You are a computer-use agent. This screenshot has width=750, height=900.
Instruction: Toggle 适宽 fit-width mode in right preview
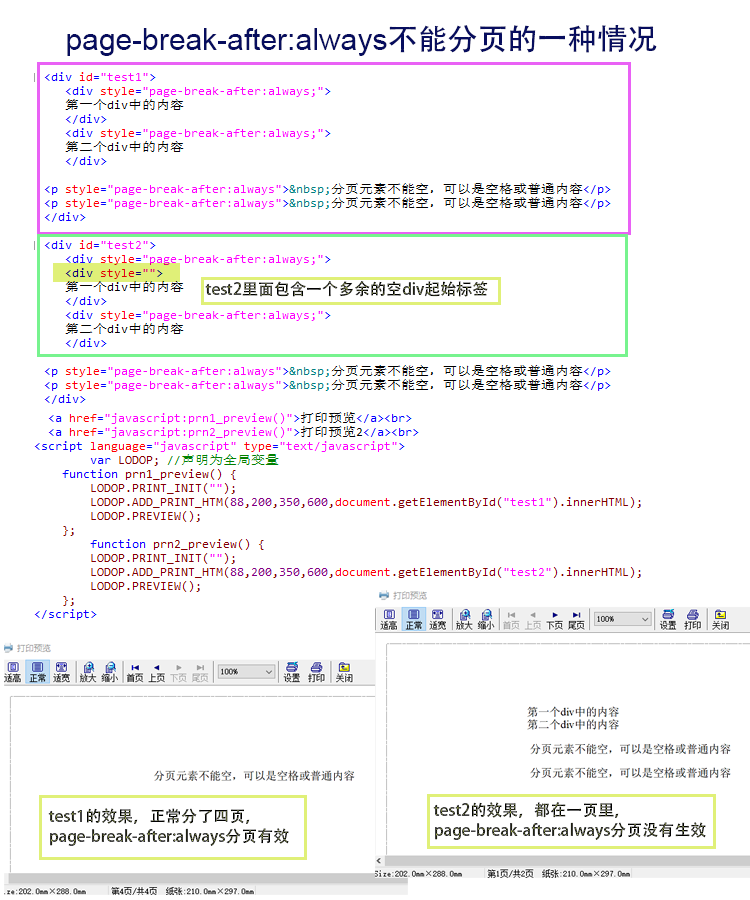click(x=437, y=619)
